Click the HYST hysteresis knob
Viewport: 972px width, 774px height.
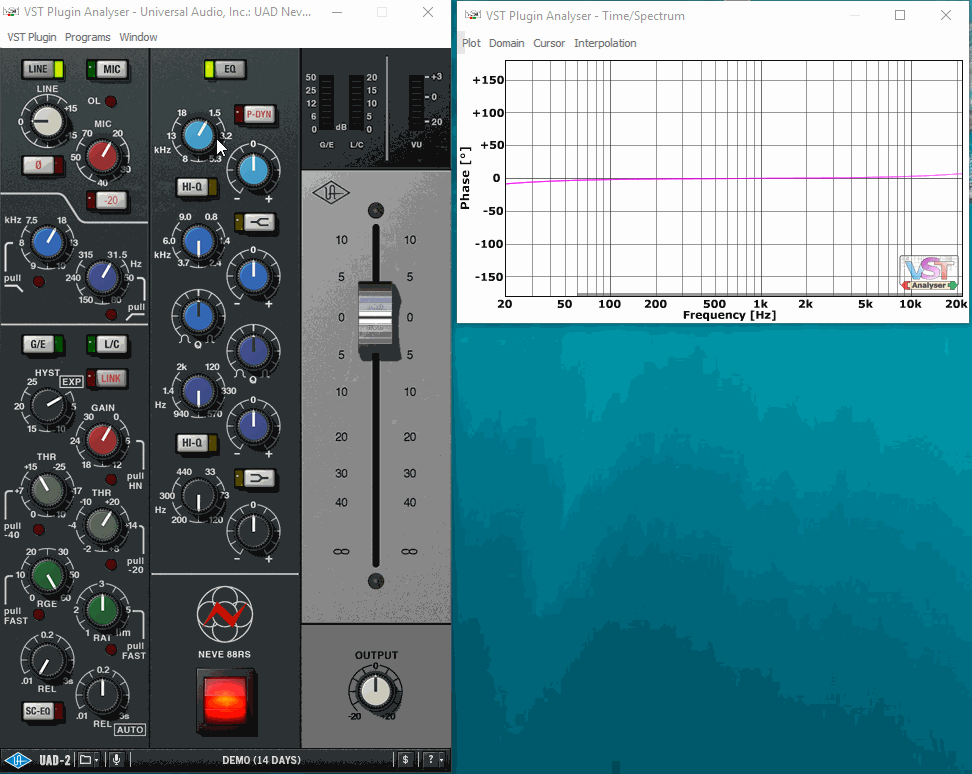[x=47, y=407]
